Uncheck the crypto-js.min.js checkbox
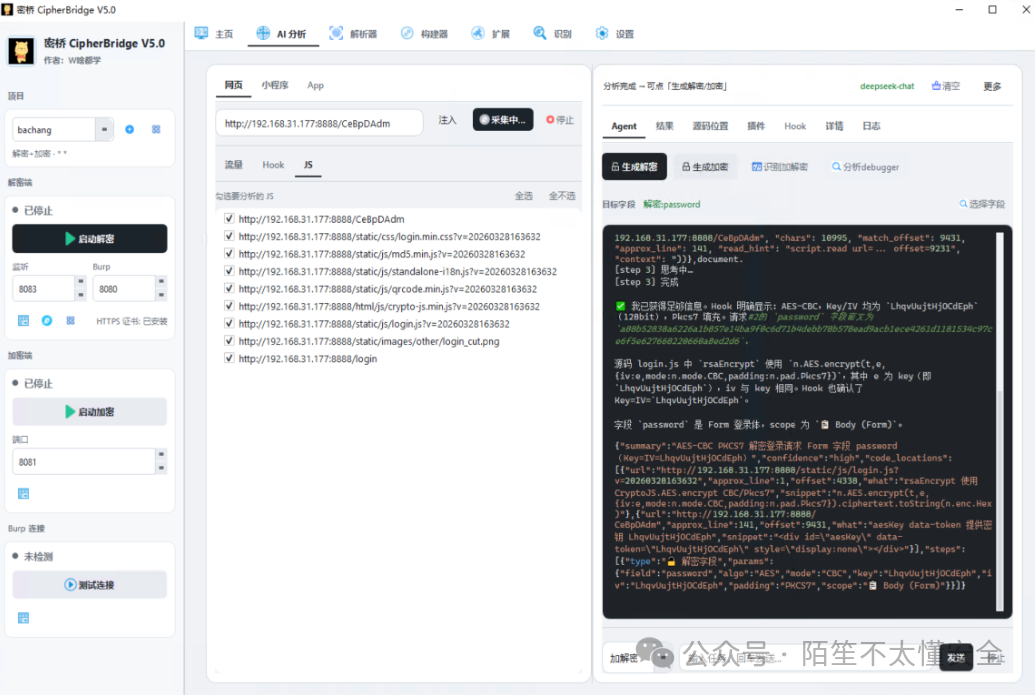The width and height of the screenshot is (1035, 695). click(229, 306)
